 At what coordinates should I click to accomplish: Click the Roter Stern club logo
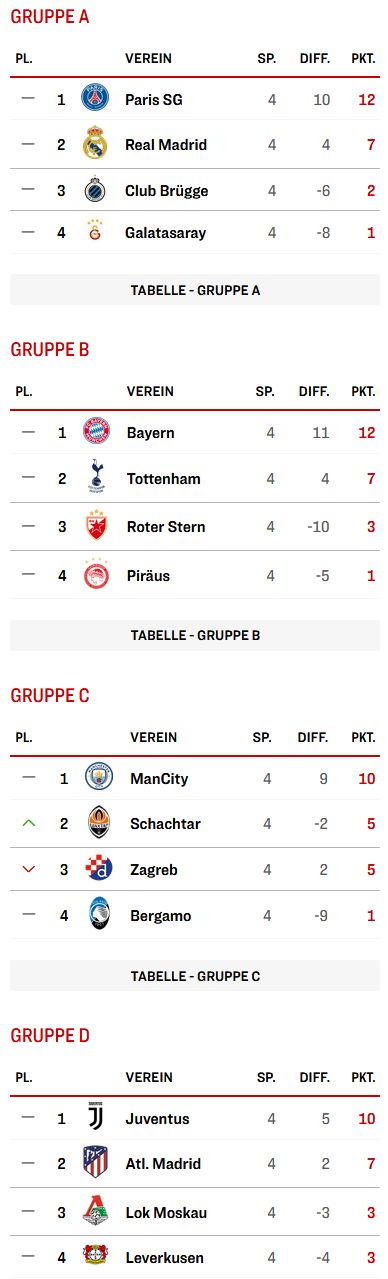click(96, 526)
